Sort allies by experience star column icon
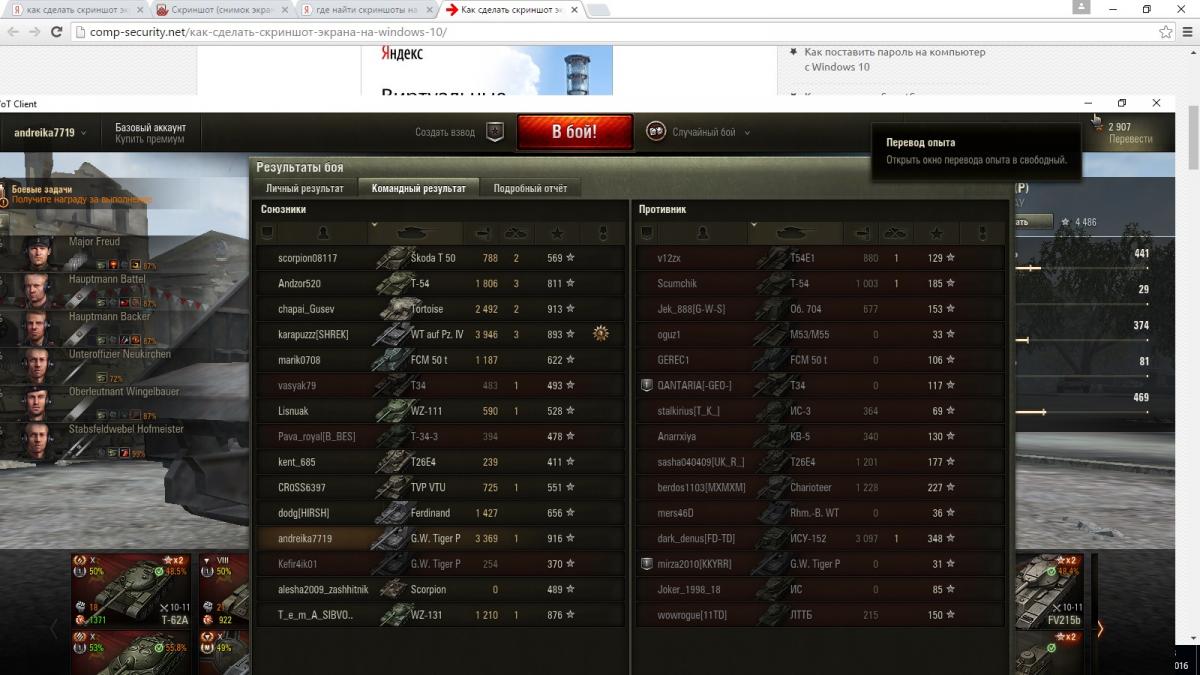1200x675 pixels. pyautogui.click(x=556, y=233)
